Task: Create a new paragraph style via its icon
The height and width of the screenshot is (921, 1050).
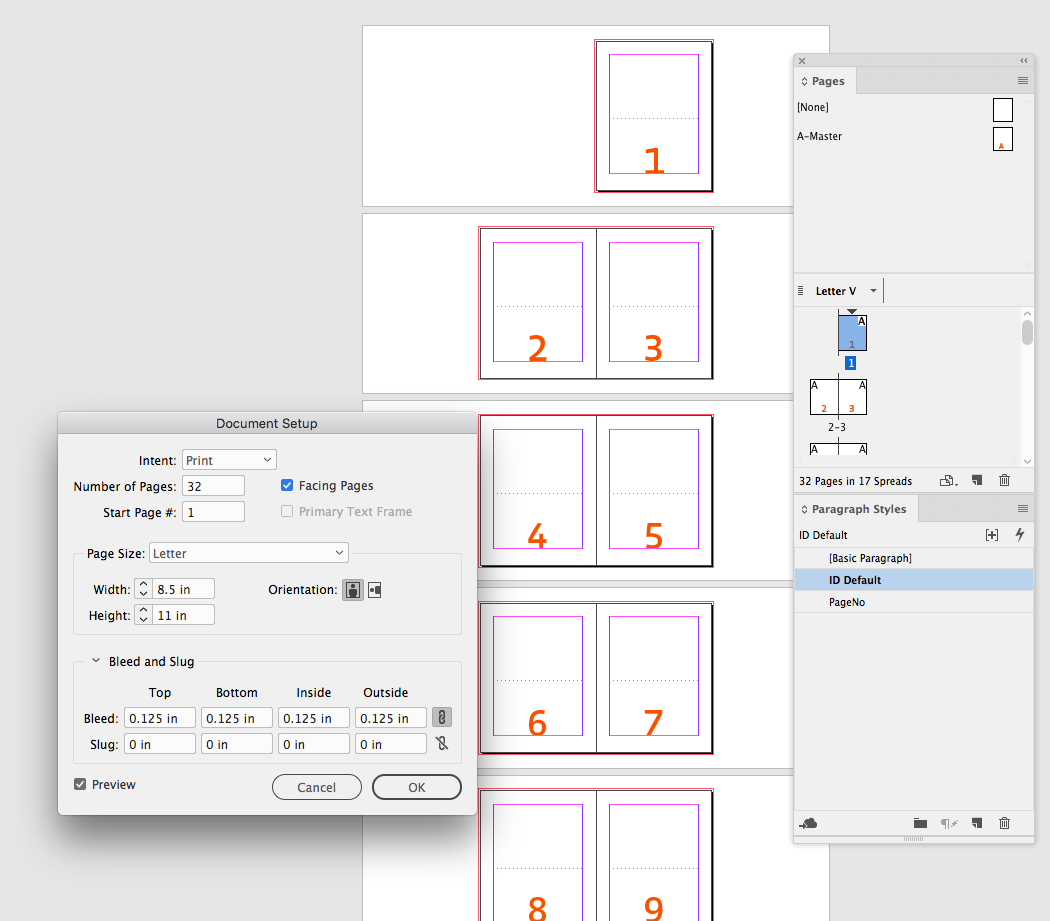Action: tap(977, 823)
